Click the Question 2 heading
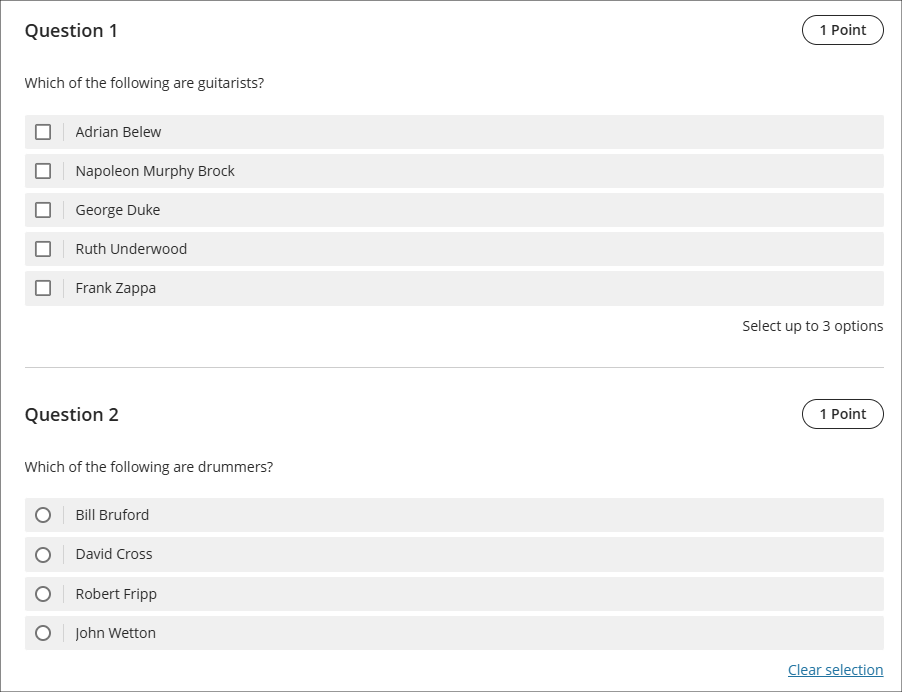Screen dimensions: 902x692 pos(71,415)
